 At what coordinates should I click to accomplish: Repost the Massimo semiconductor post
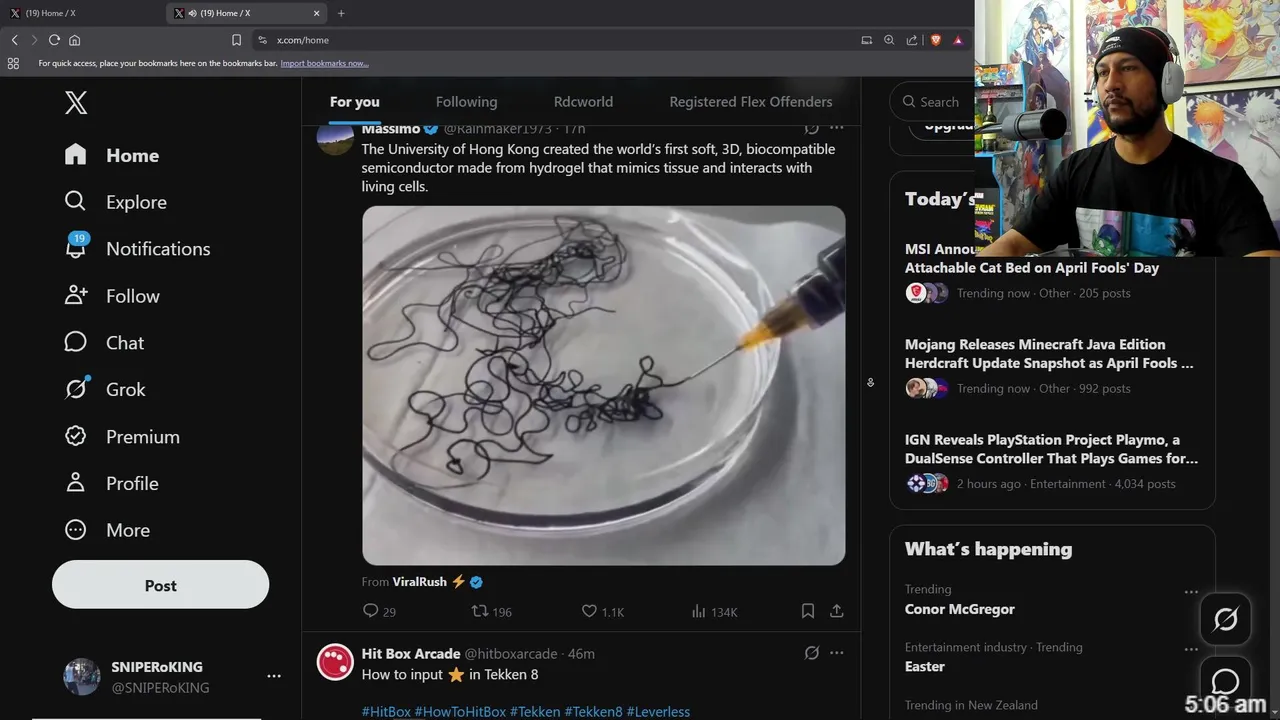[480, 611]
